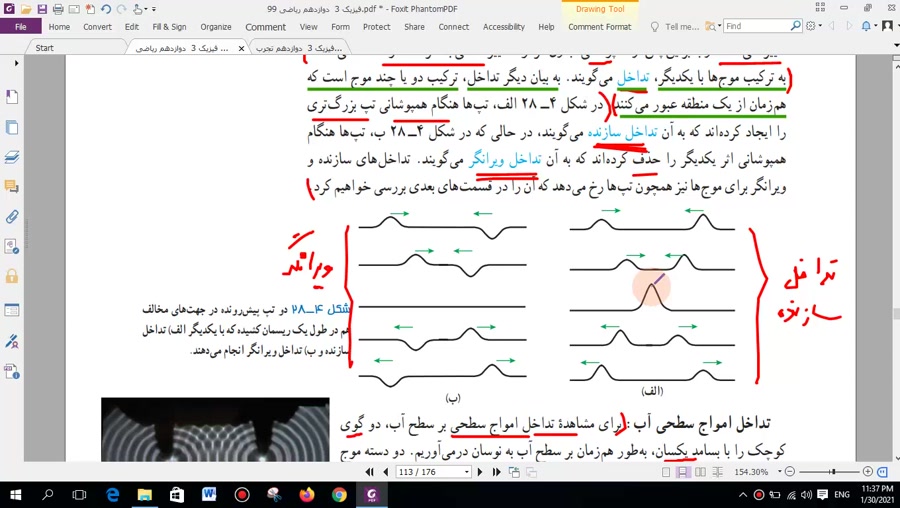
Task: Expand the left navigation panel arrow
Action: tap(16, 63)
